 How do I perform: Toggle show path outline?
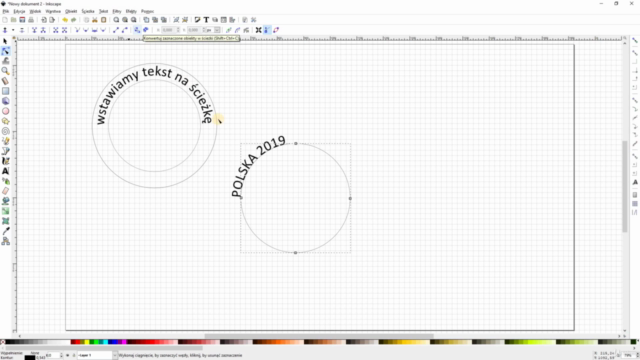coord(276,30)
